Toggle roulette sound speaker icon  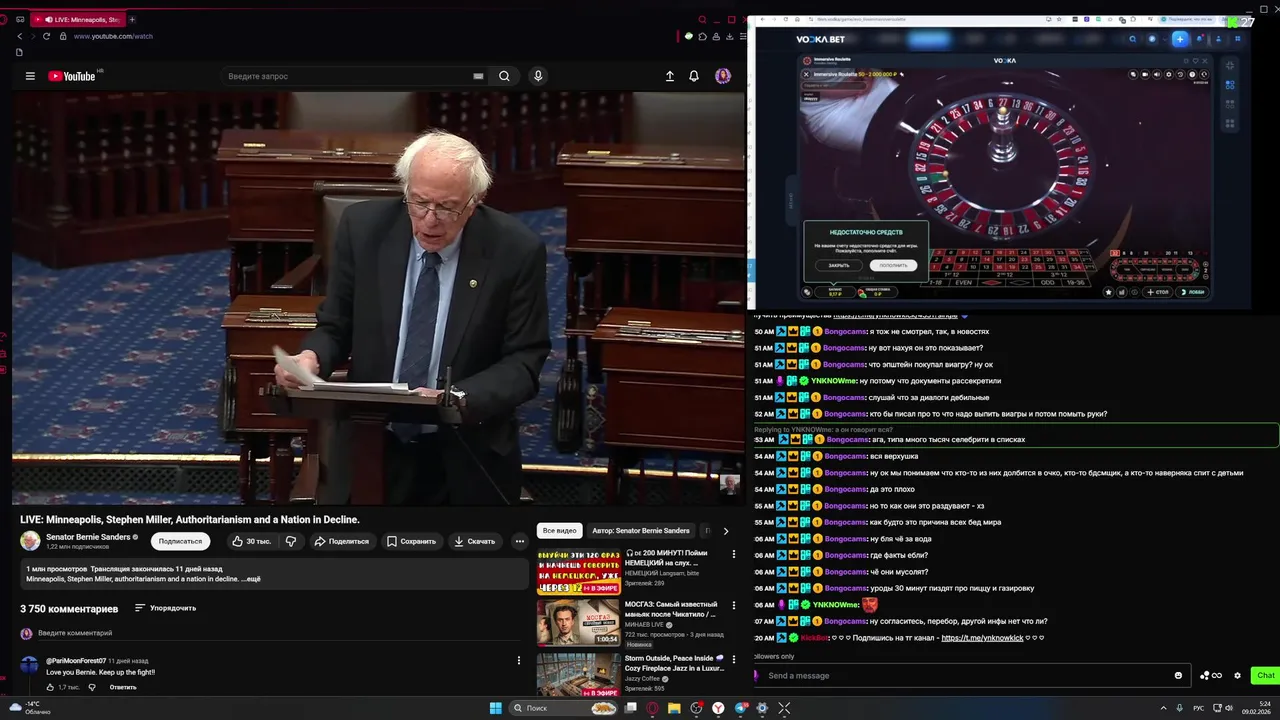(1157, 74)
